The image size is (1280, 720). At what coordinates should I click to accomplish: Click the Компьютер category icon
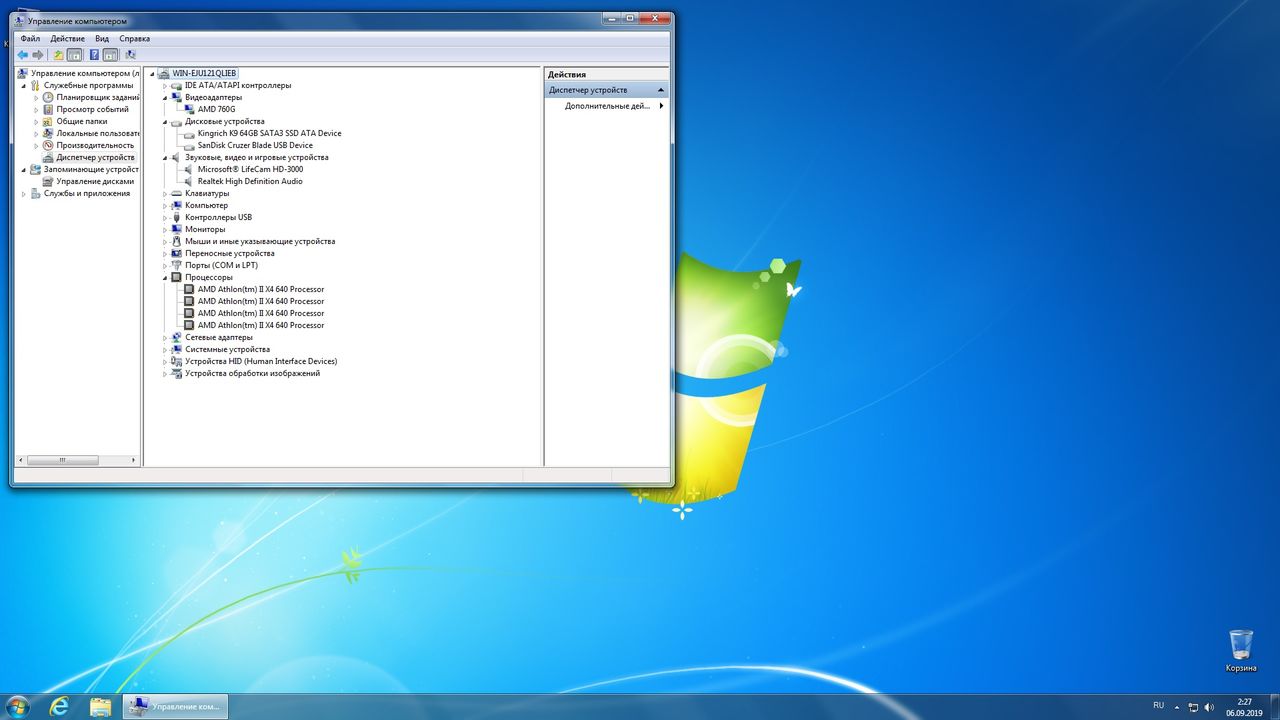[177, 205]
